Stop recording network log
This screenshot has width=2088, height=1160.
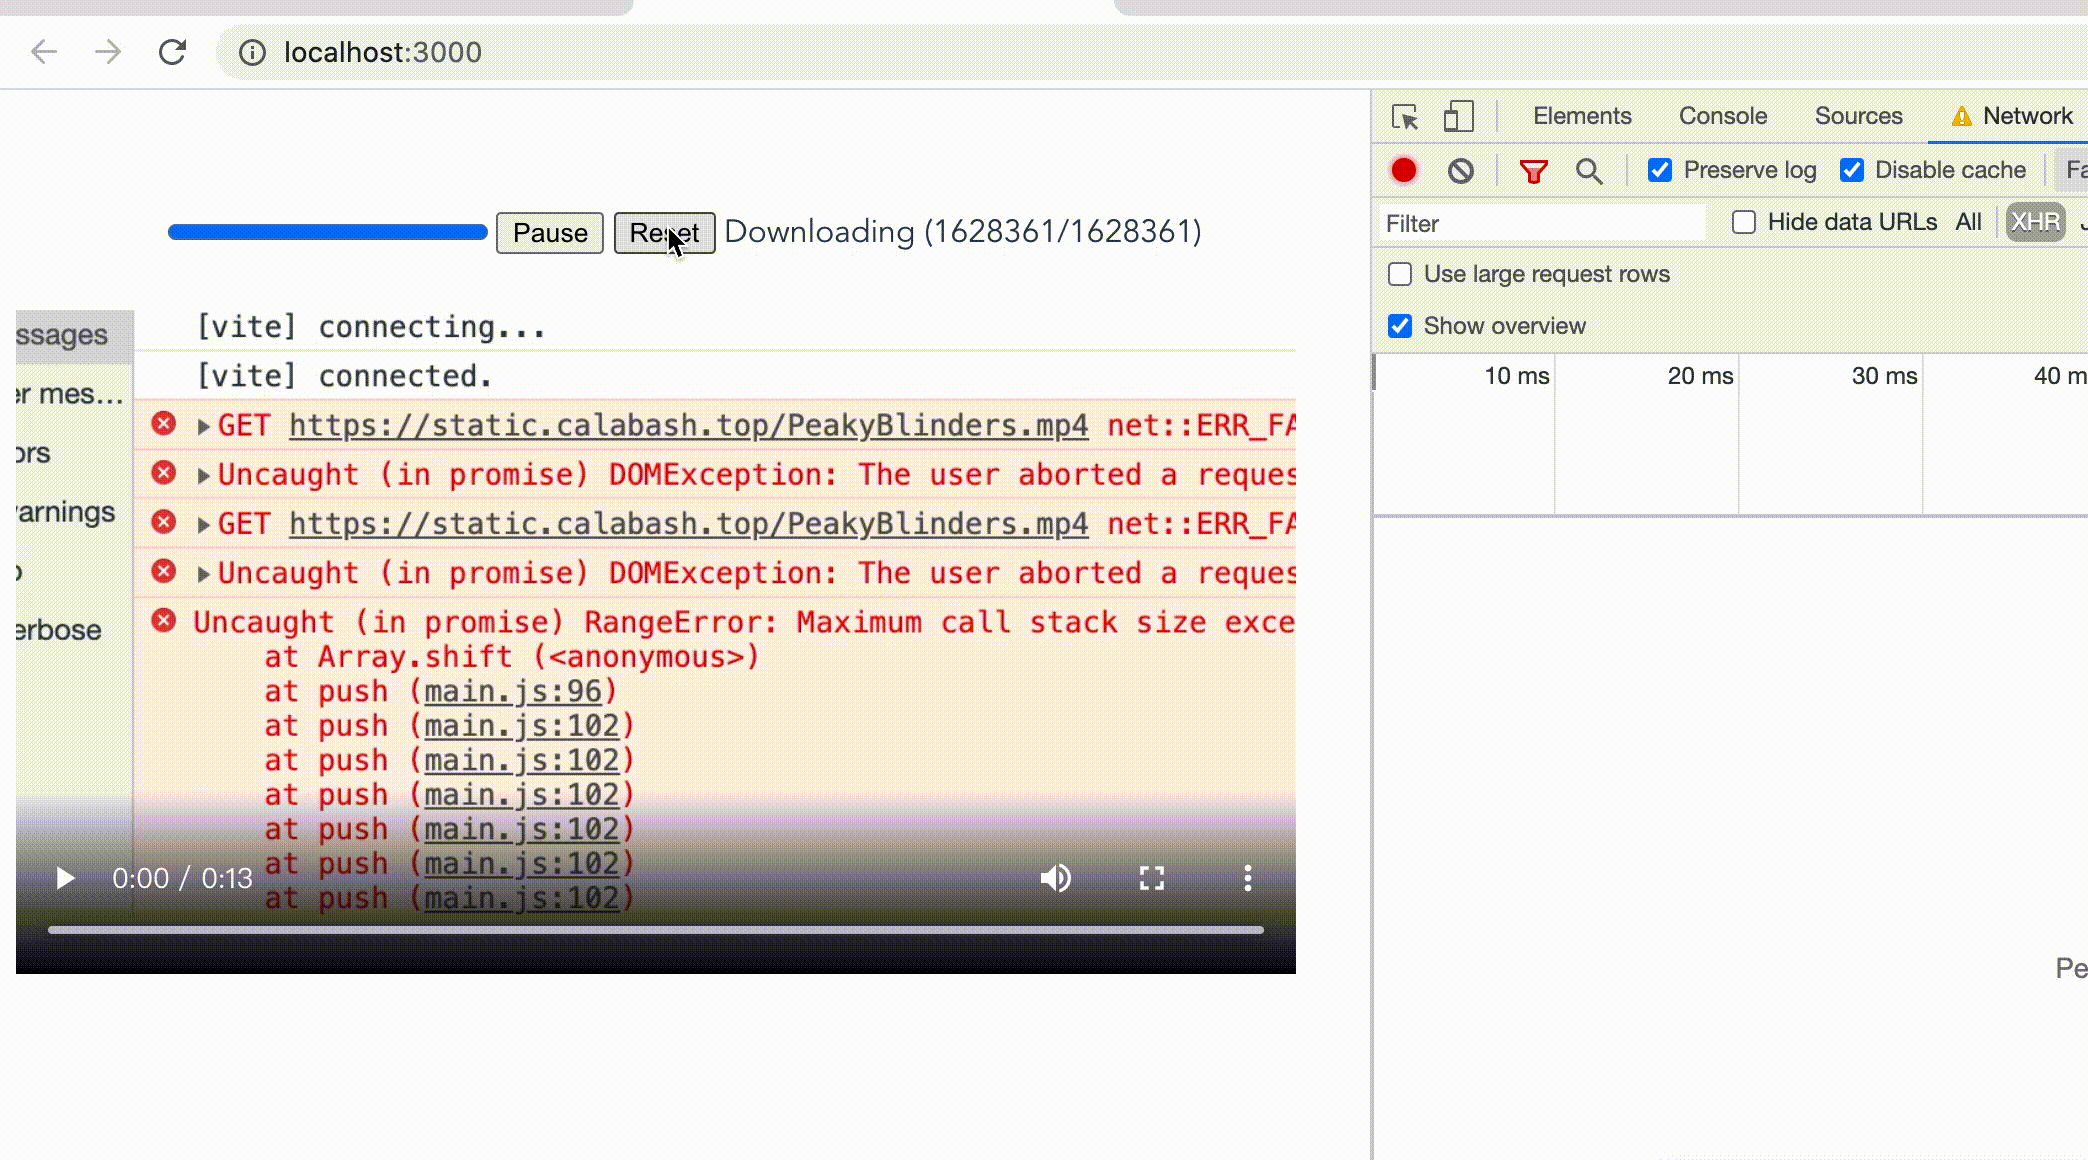tap(1403, 170)
